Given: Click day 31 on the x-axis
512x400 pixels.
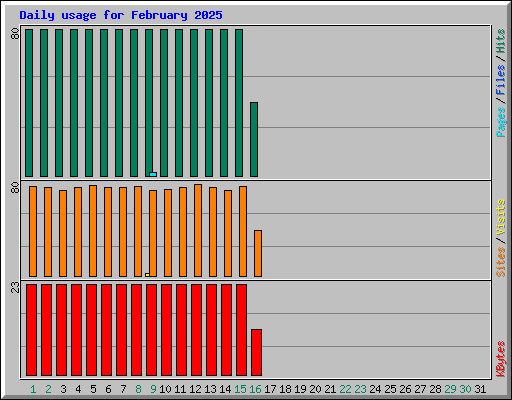Looking at the screenshot, I should click(x=480, y=389).
